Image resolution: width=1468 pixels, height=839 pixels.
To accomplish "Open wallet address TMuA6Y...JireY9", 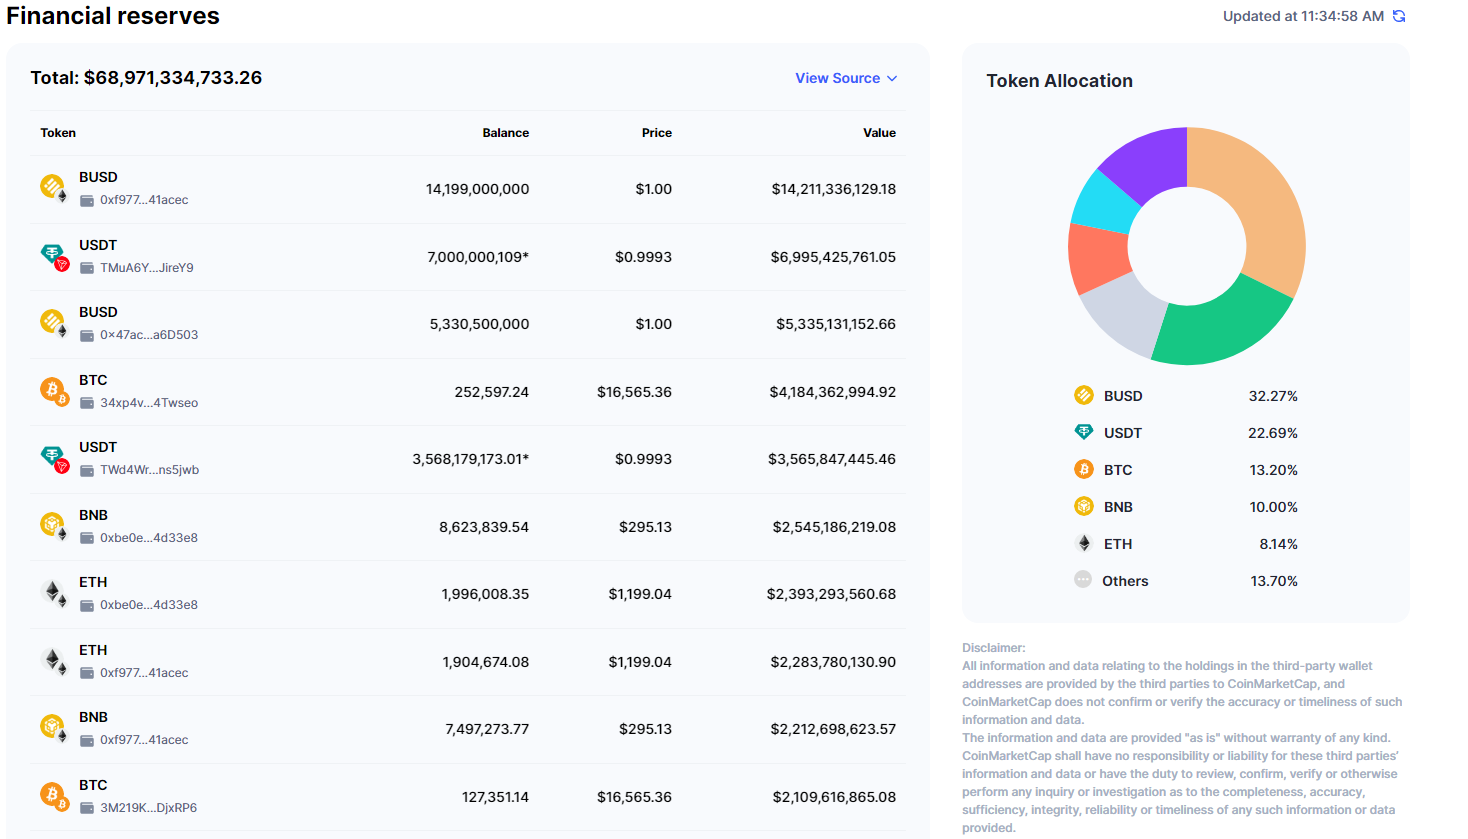I will (x=147, y=268).
